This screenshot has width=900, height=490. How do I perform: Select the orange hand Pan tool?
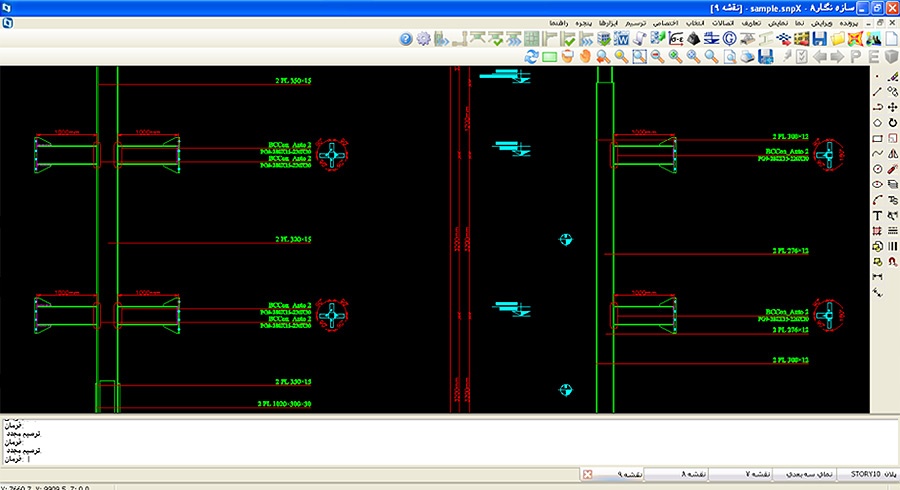[585, 57]
